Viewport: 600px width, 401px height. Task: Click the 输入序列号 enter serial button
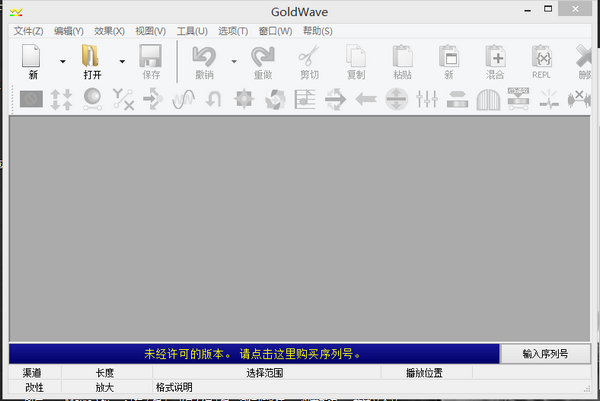point(545,354)
